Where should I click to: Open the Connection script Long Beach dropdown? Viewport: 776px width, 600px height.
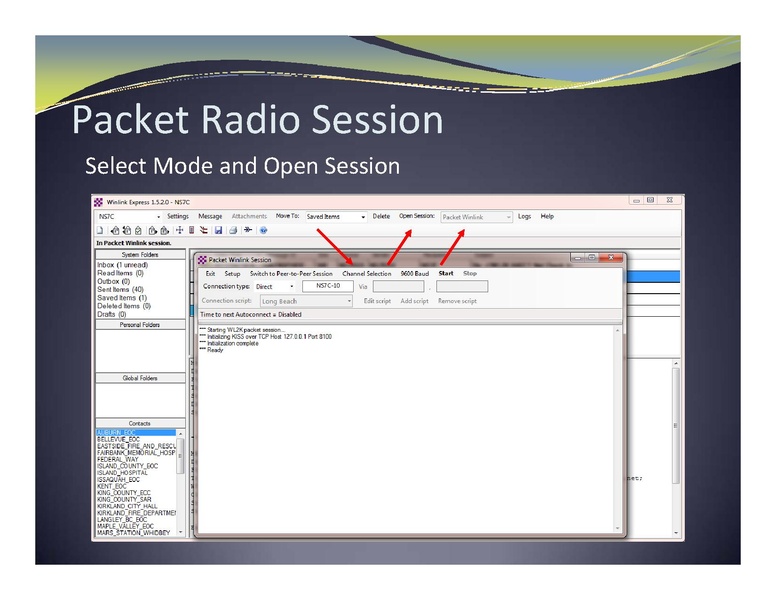[349, 301]
